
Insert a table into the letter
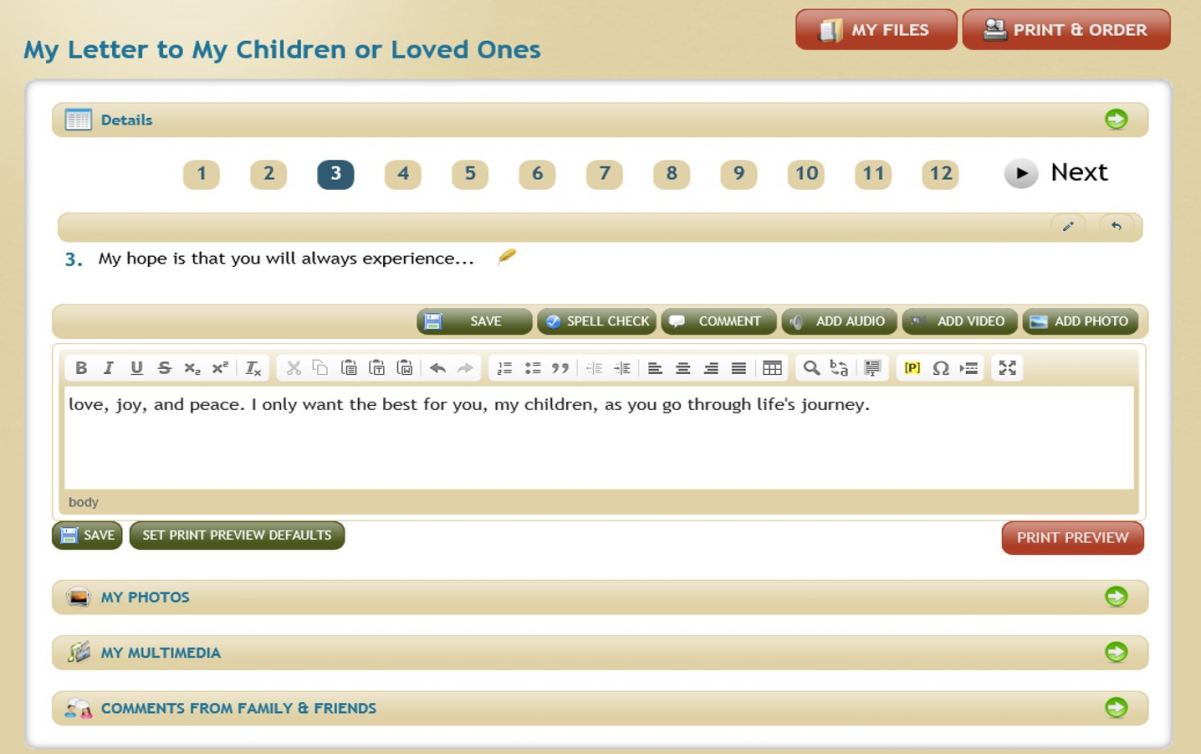point(772,368)
